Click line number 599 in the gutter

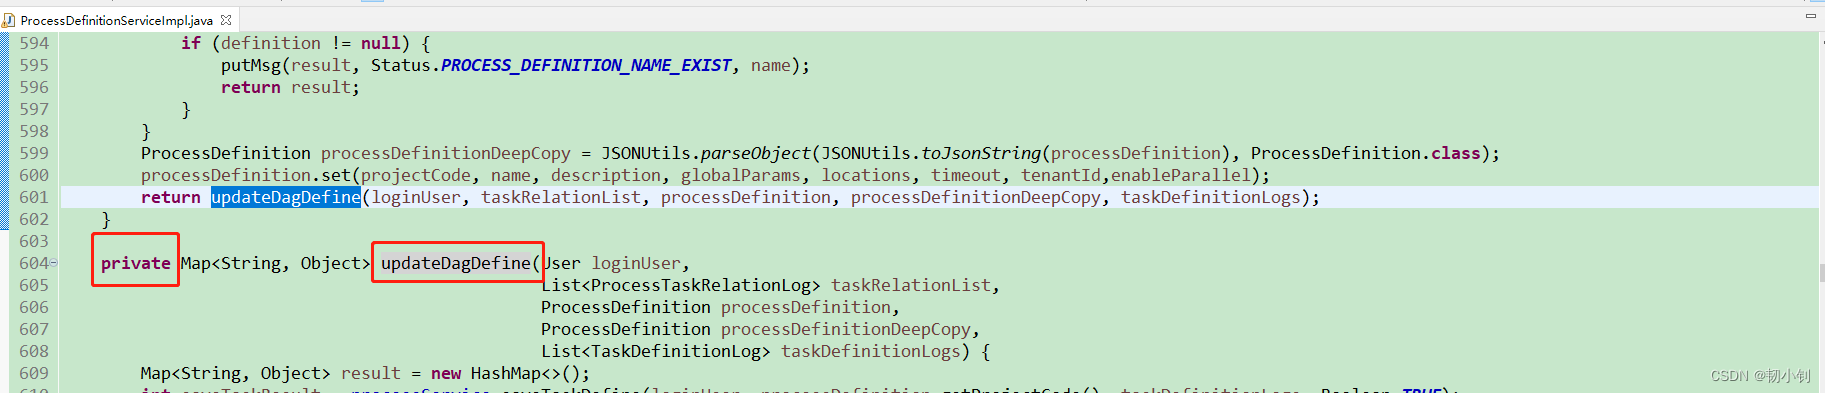coord(34,153)
